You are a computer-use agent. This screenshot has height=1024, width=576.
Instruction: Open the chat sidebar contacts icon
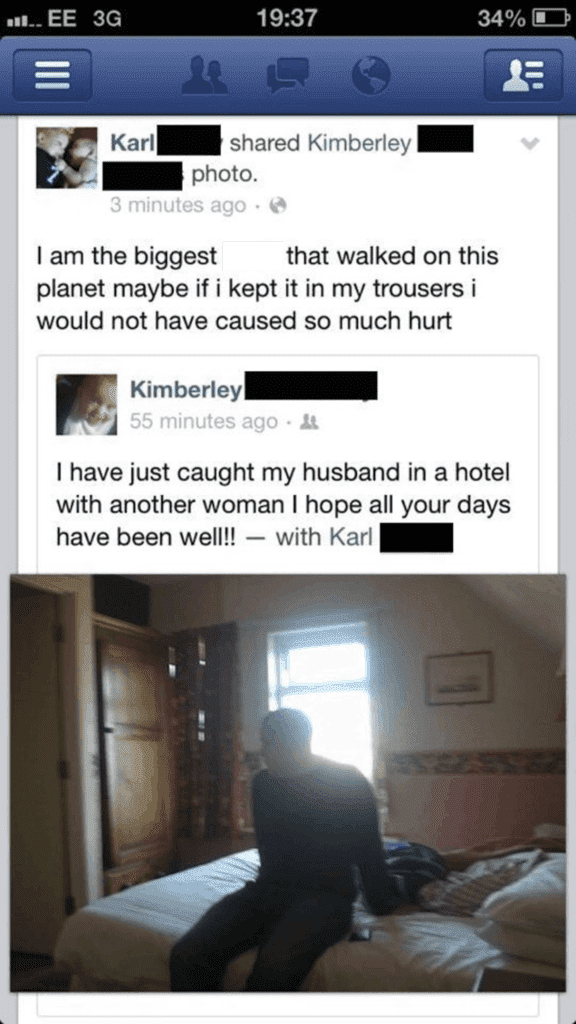click(523, 75)
